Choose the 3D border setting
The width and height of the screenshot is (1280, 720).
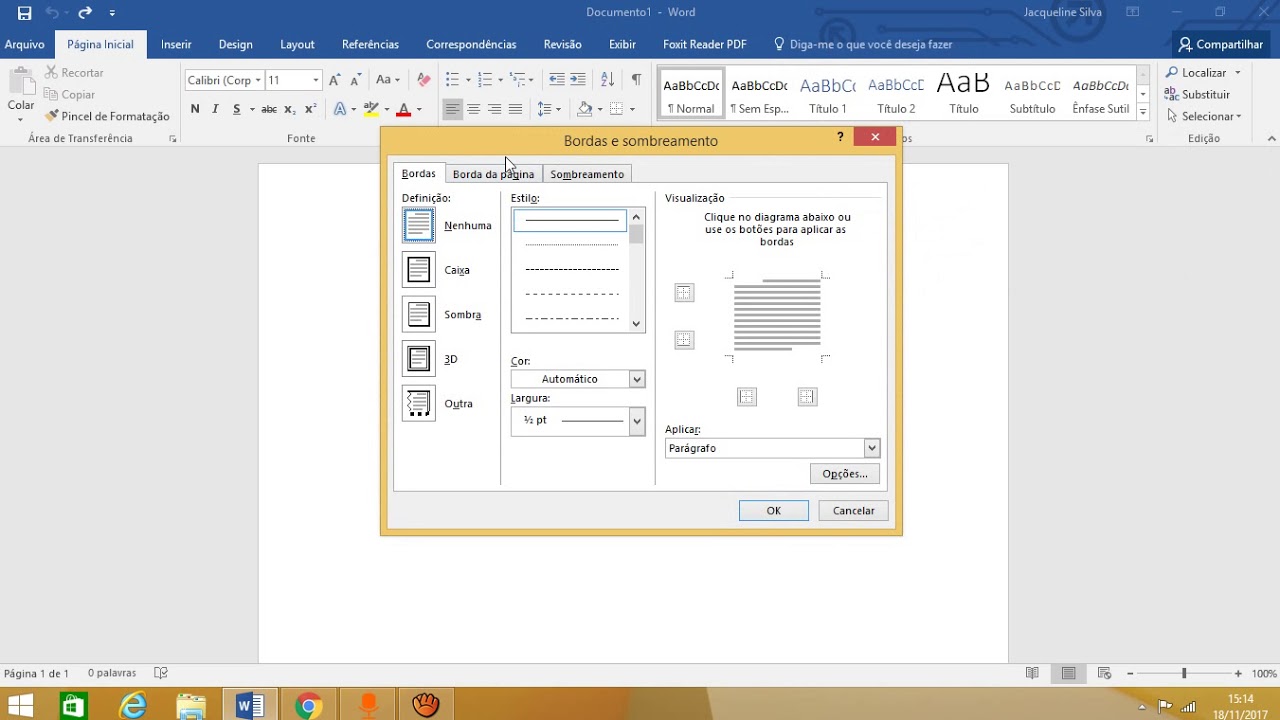point(419,359)
